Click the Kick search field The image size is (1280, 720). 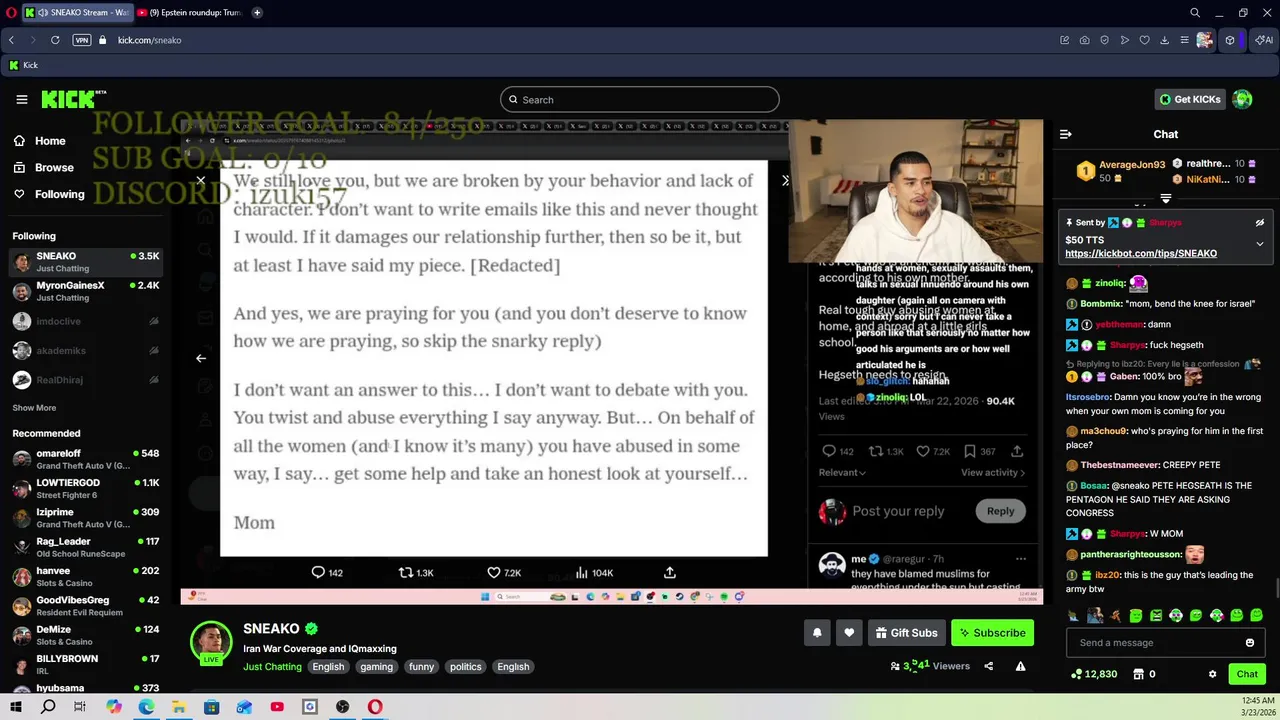(x=640, y=99)
